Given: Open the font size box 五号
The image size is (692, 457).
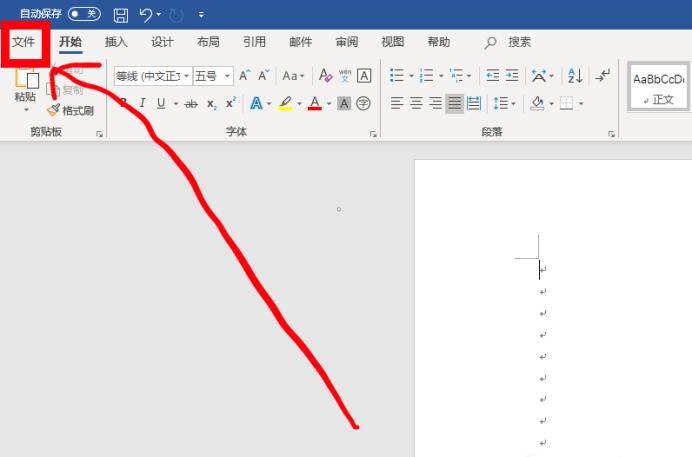Looking at the screenshot, I should [x=213, y=76].
